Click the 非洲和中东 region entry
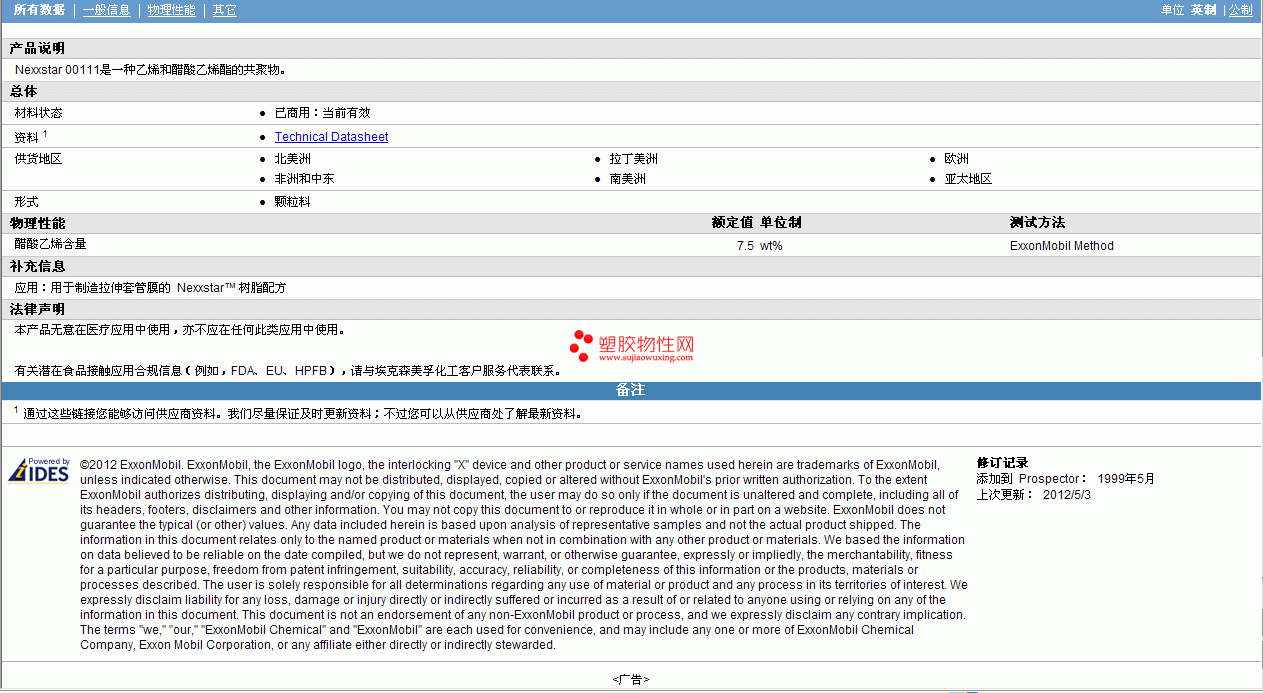 (x=305, y=179)
